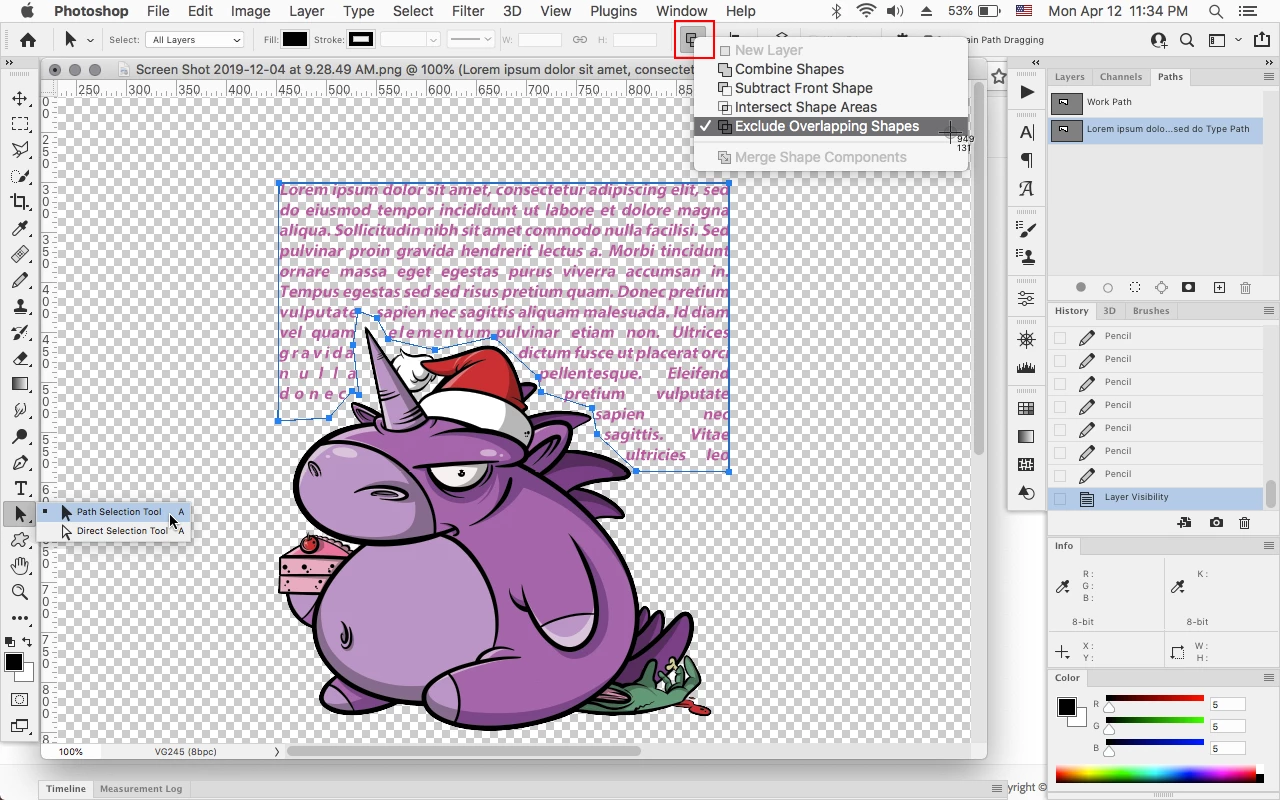
Task: Select the Work Path row
Action: click(1155, 102)
